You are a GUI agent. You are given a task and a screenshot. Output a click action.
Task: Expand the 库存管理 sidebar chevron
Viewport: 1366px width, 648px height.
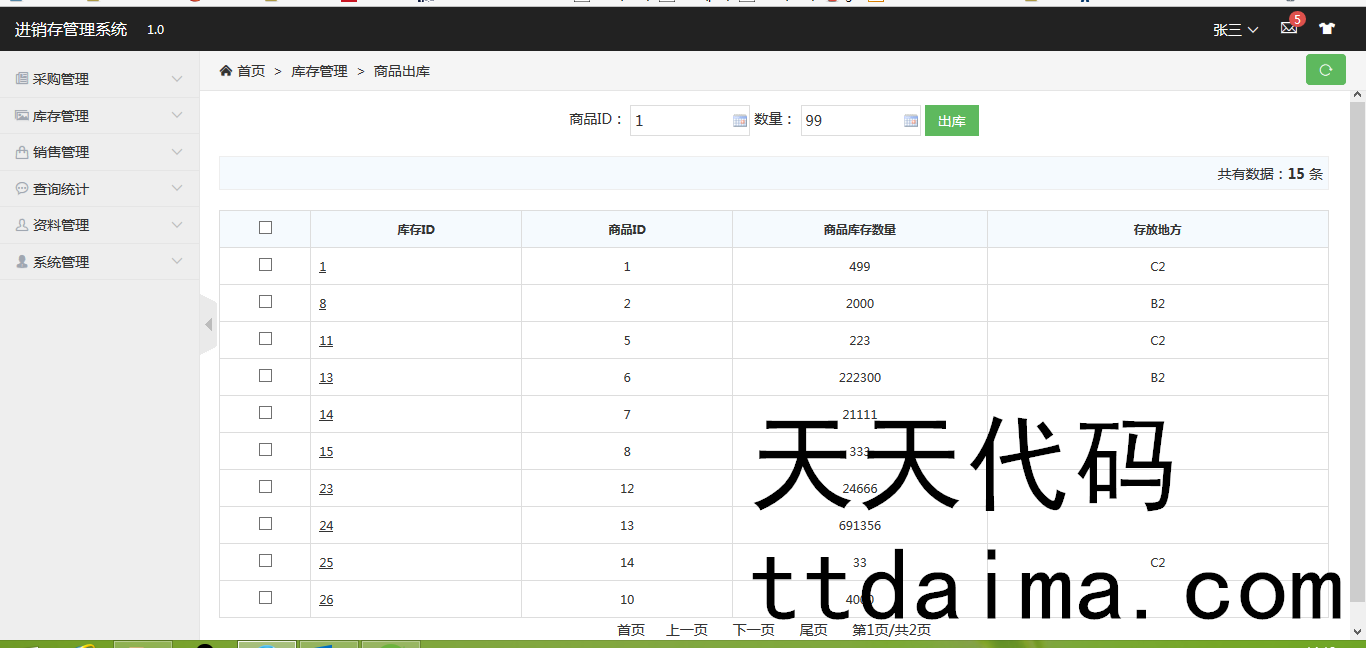(177, 116)
